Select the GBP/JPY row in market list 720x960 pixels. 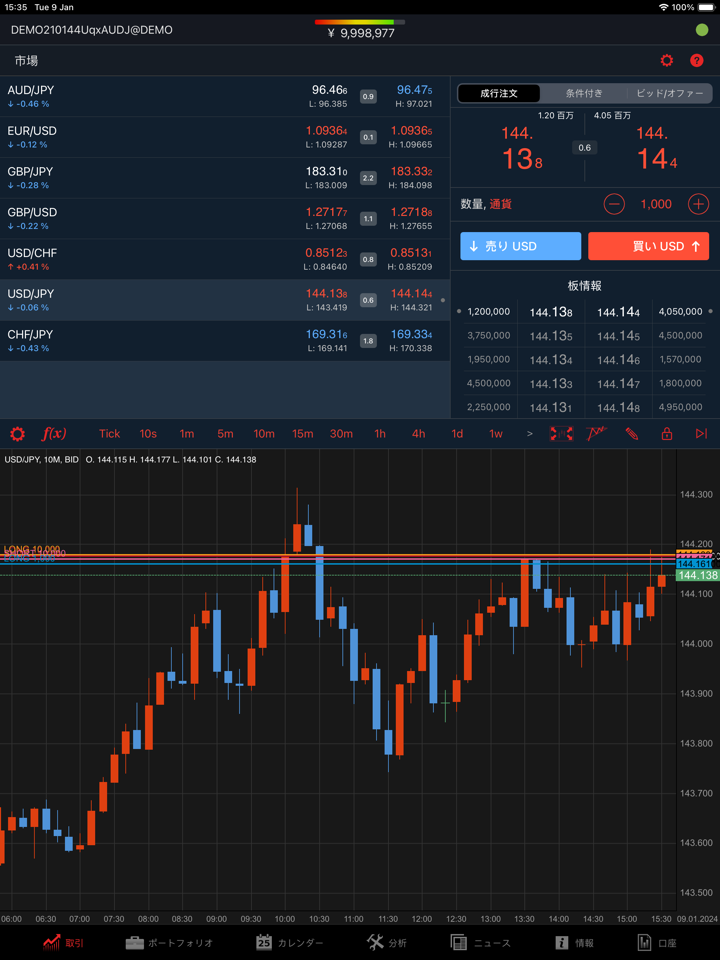point(225,178)
